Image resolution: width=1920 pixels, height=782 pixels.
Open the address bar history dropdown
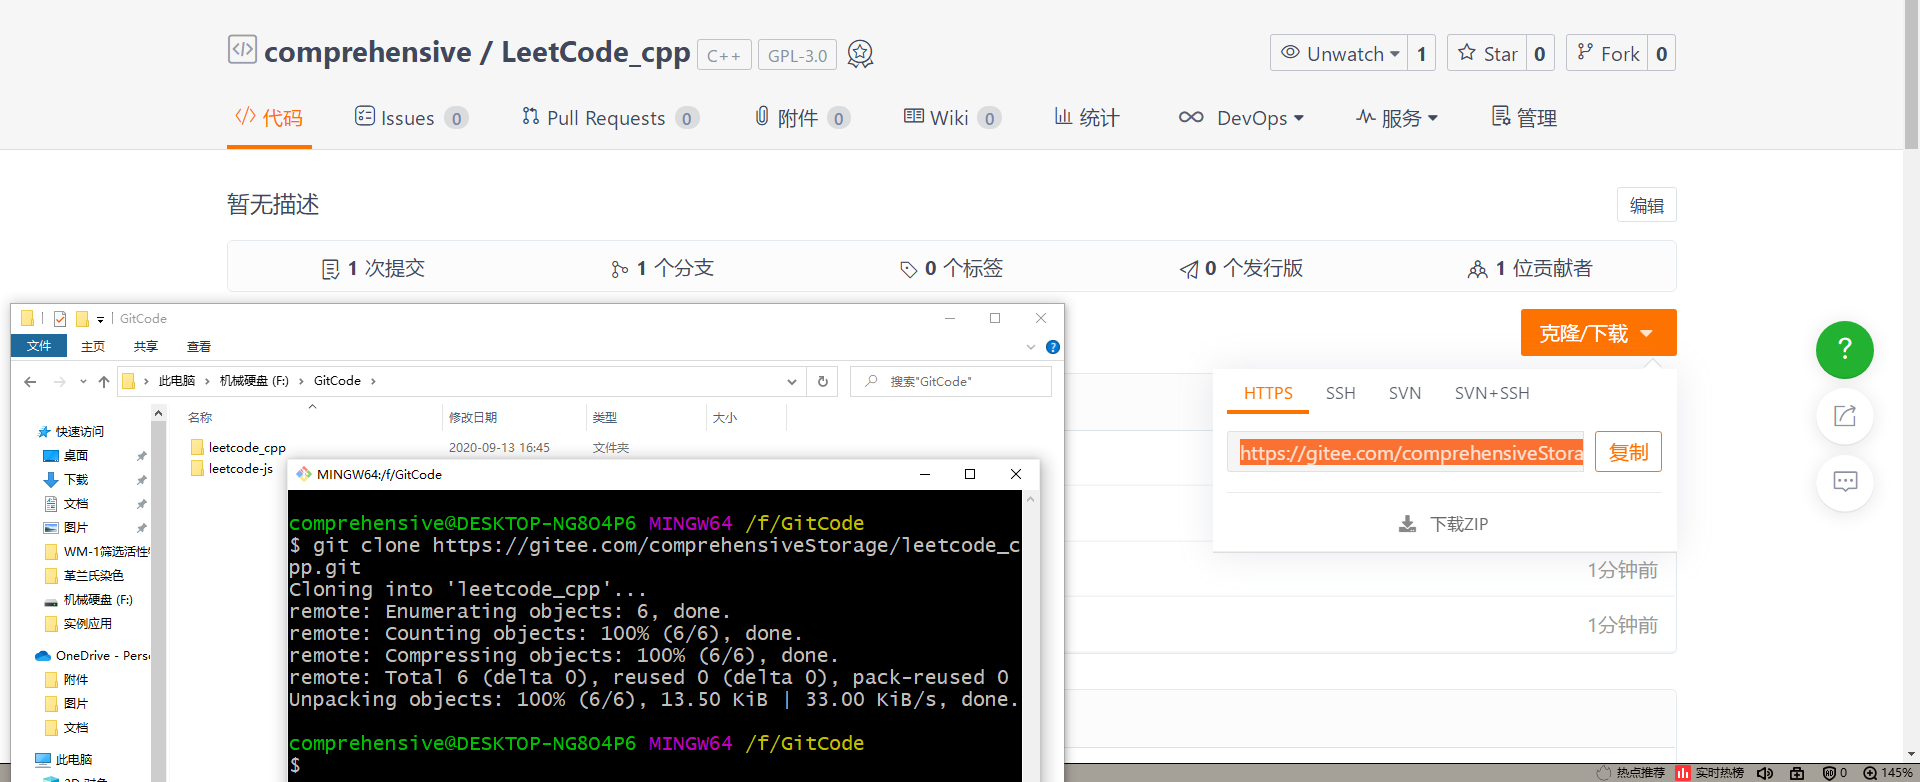792,381
